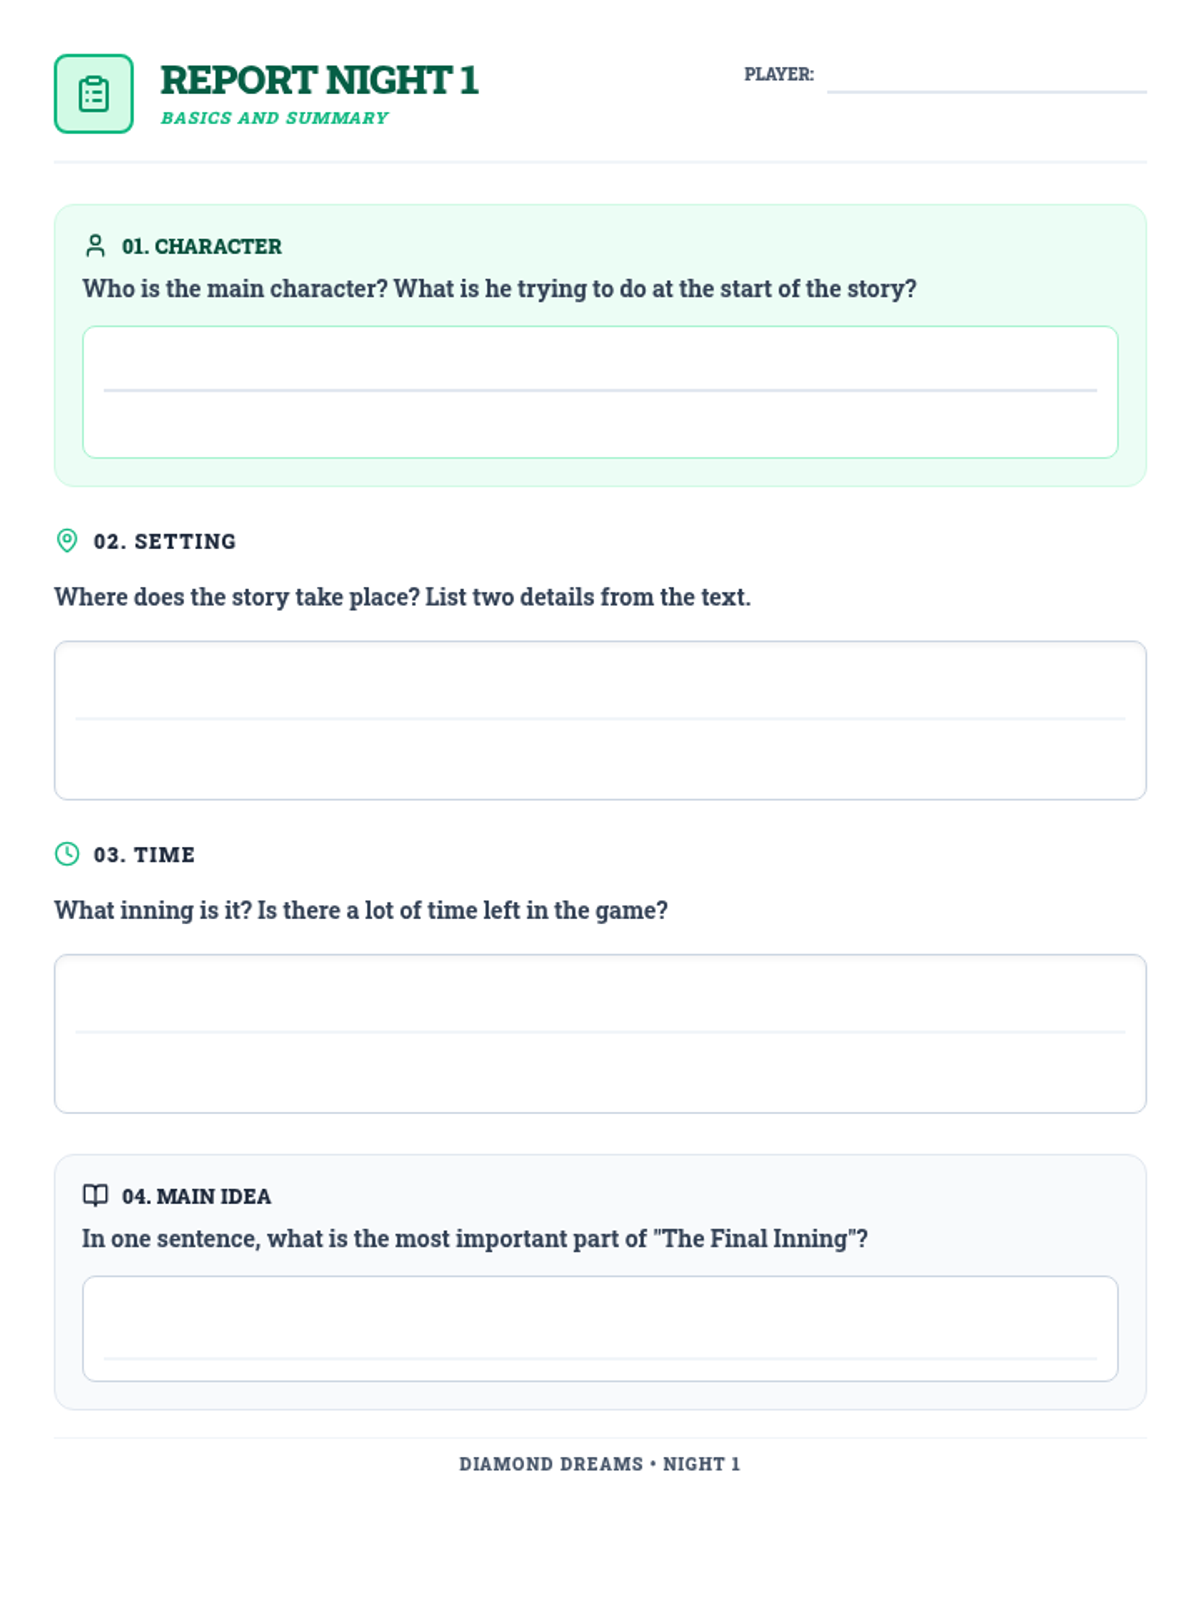
Task: Click the 02. Setting heading
Action: click(165, 541)
